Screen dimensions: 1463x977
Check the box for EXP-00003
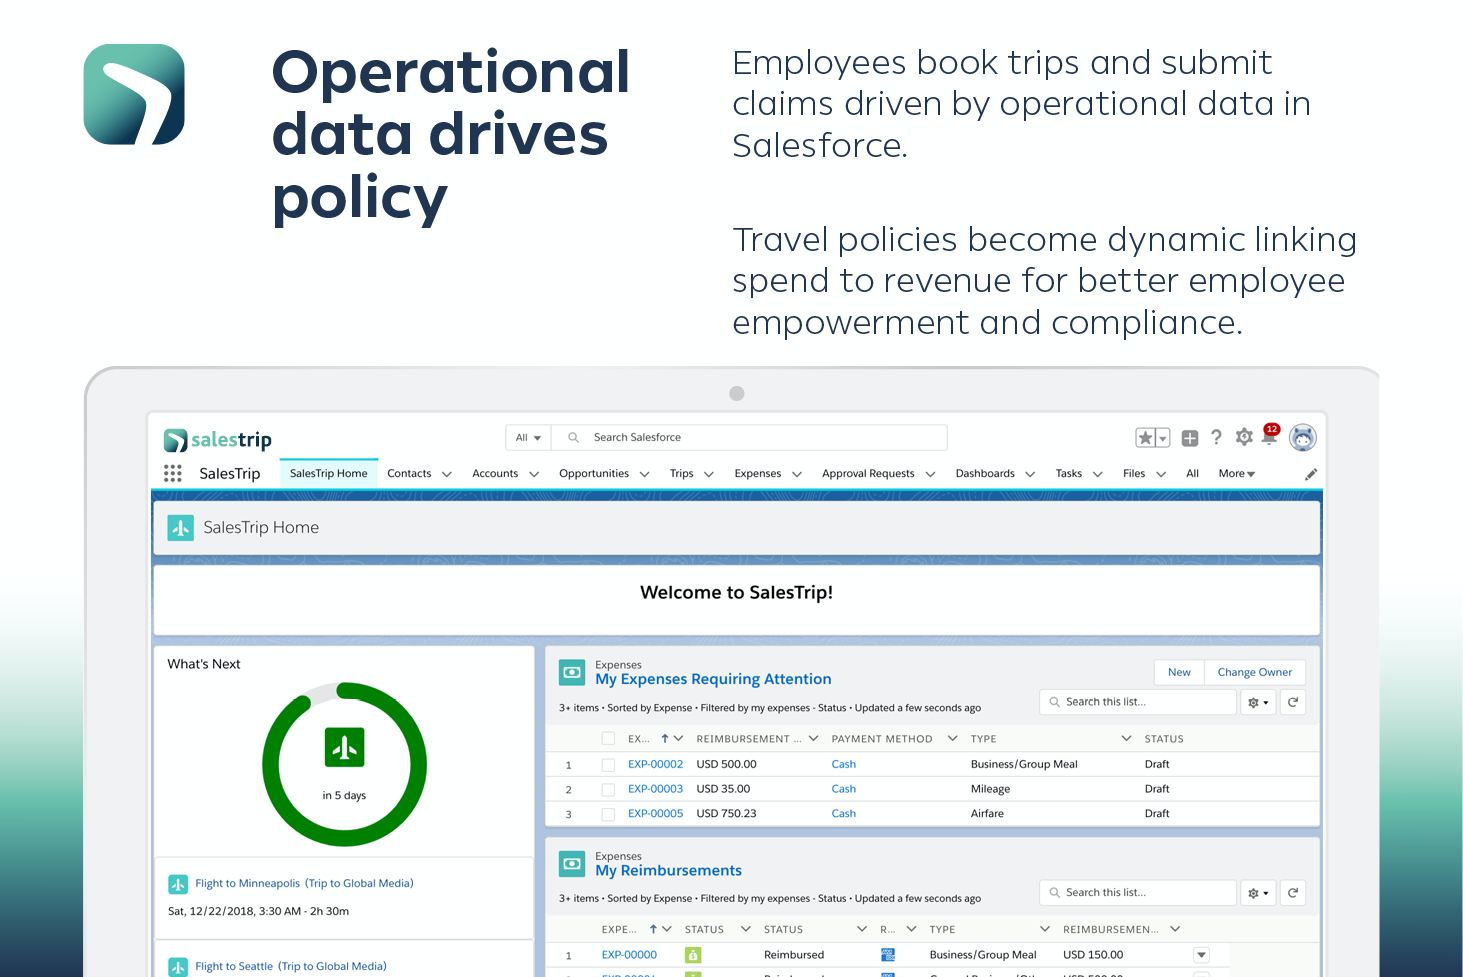608,789
